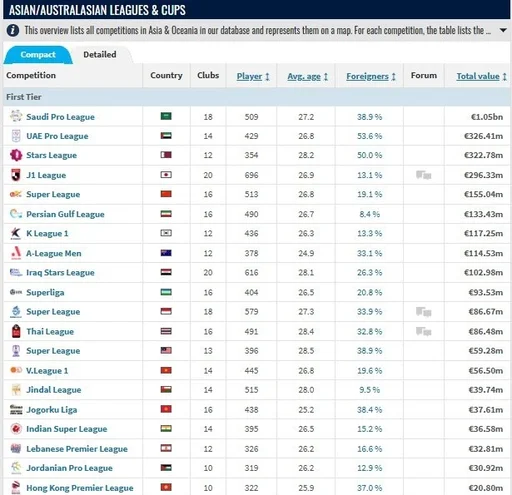Open the Persian Gulf League link
The image size is (512, 495).
[x=65, y=214]
